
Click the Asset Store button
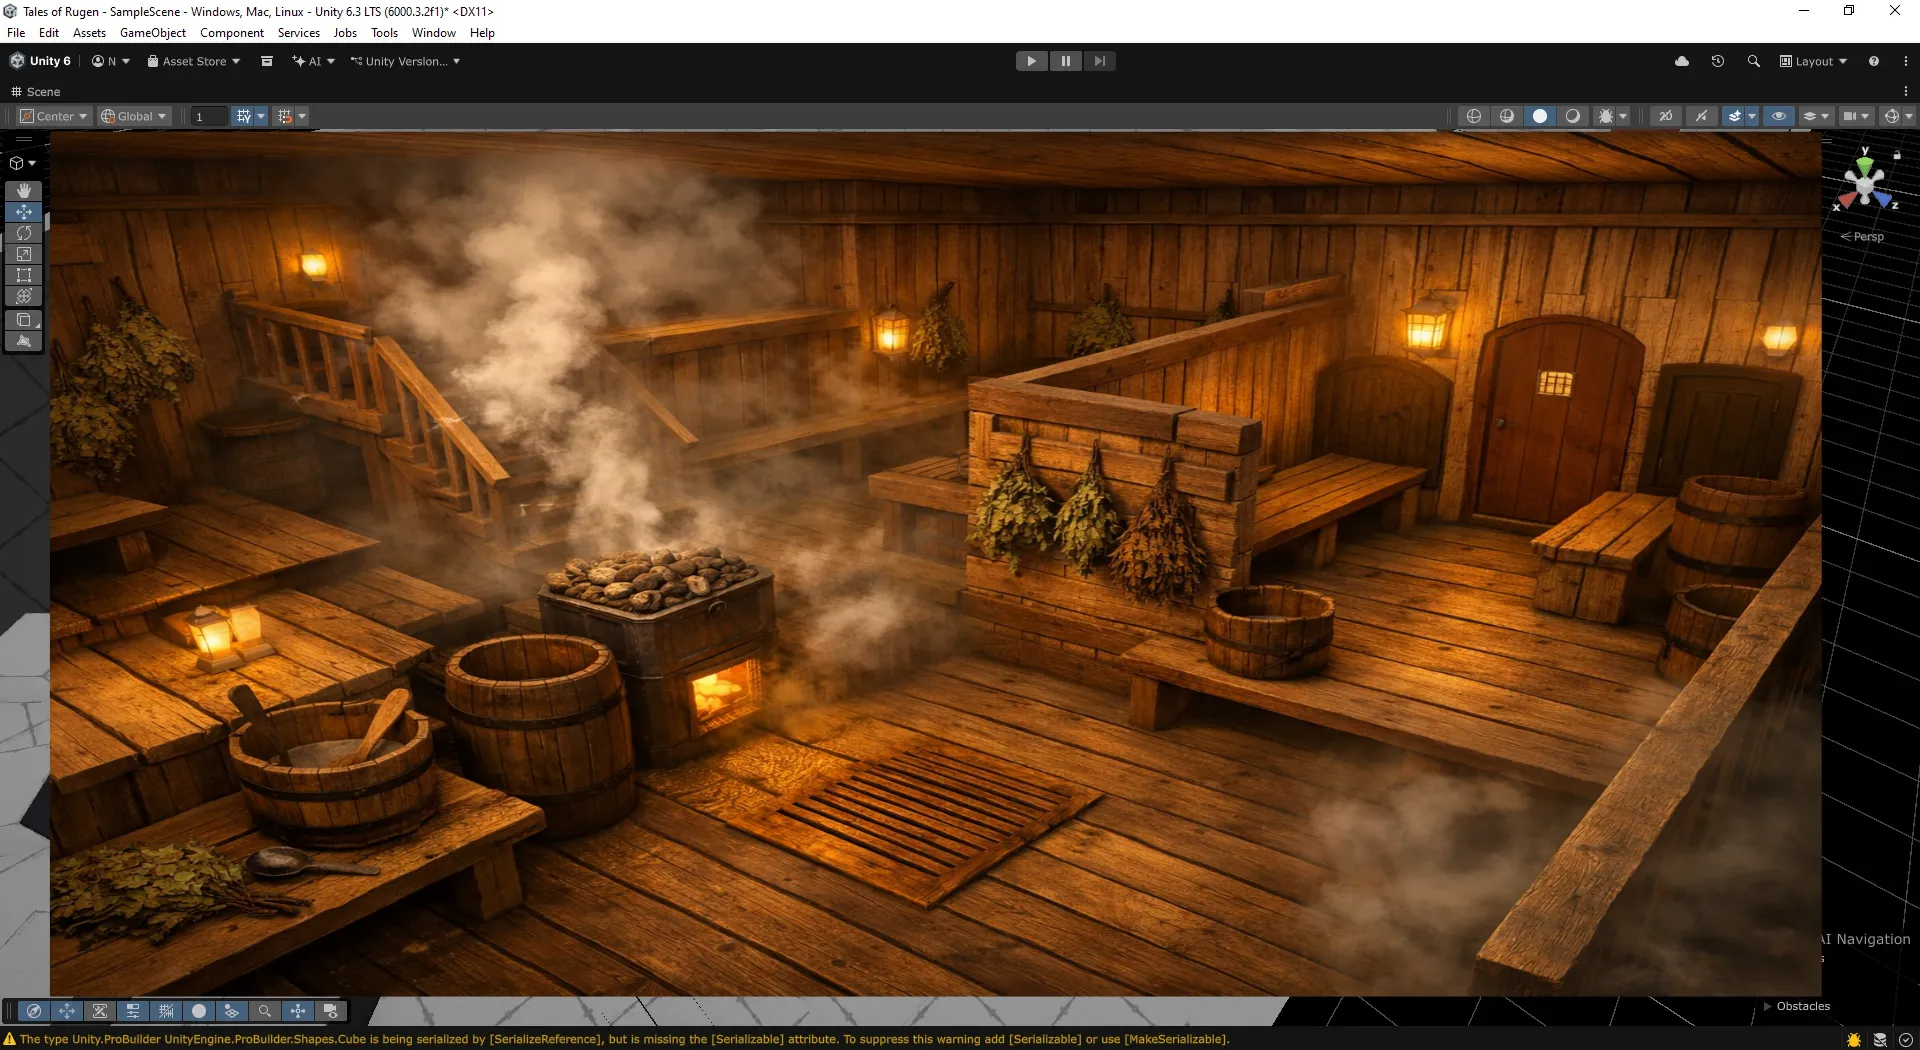click(x=194, y=61)
